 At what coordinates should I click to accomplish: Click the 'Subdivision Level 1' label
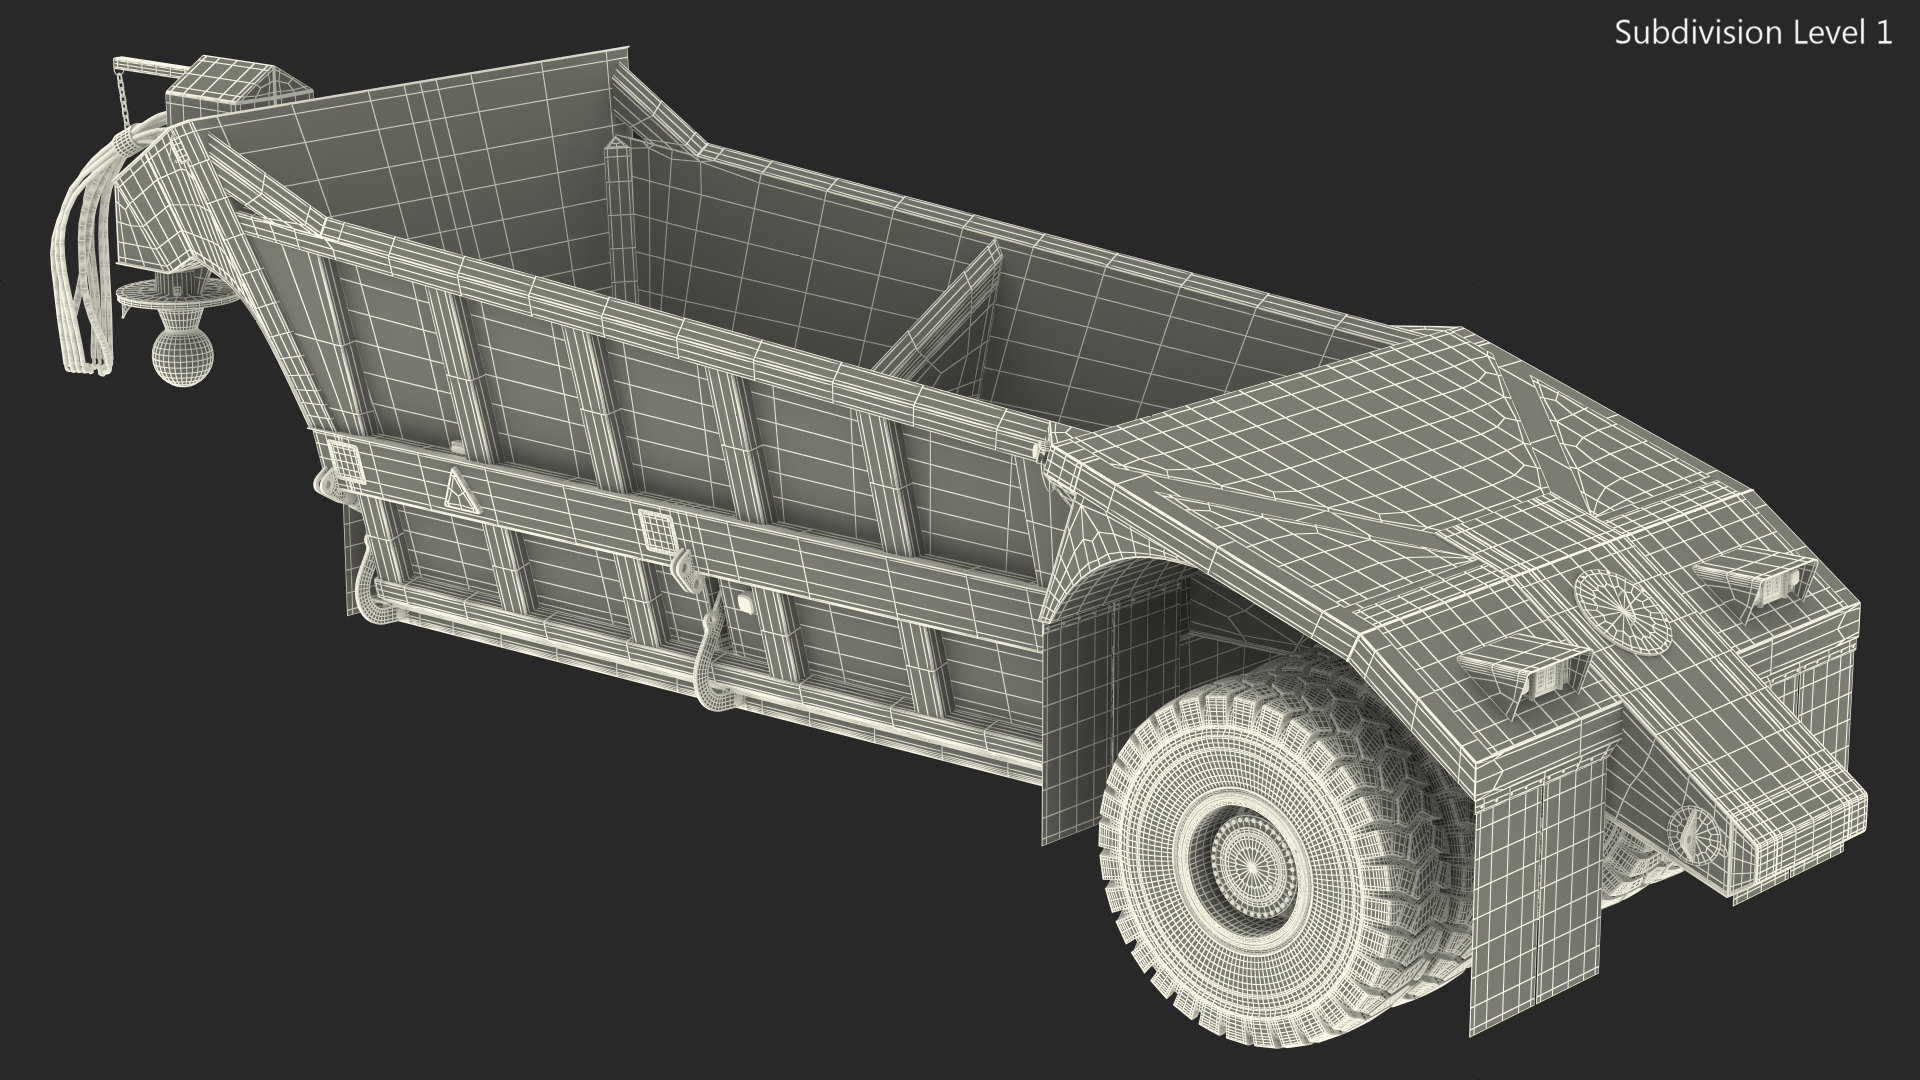[1754, 33]
